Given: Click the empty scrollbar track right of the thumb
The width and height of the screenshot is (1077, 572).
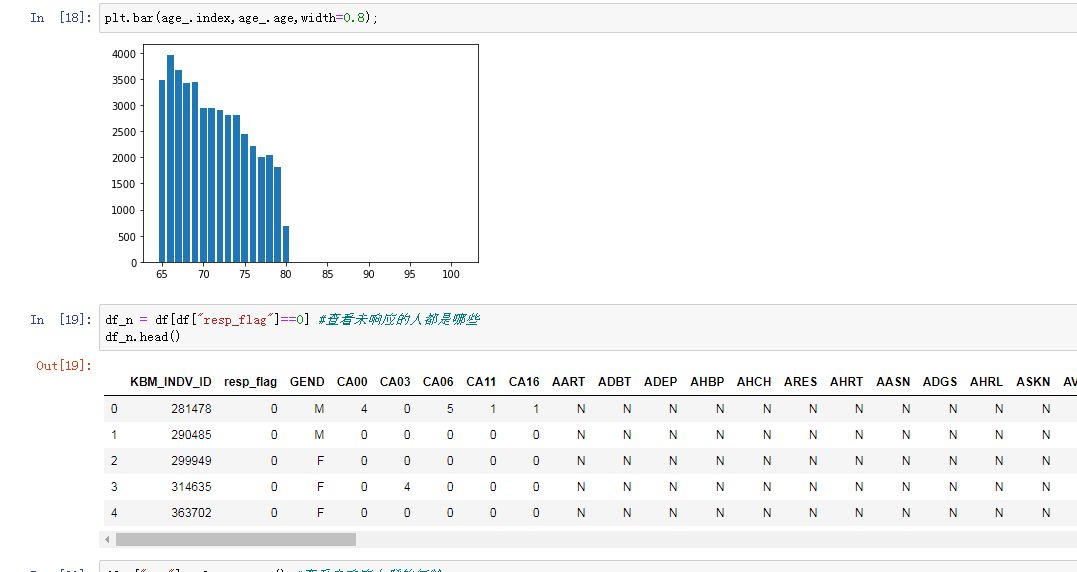Looking at the screenshot, I should [x=700, y=540].
